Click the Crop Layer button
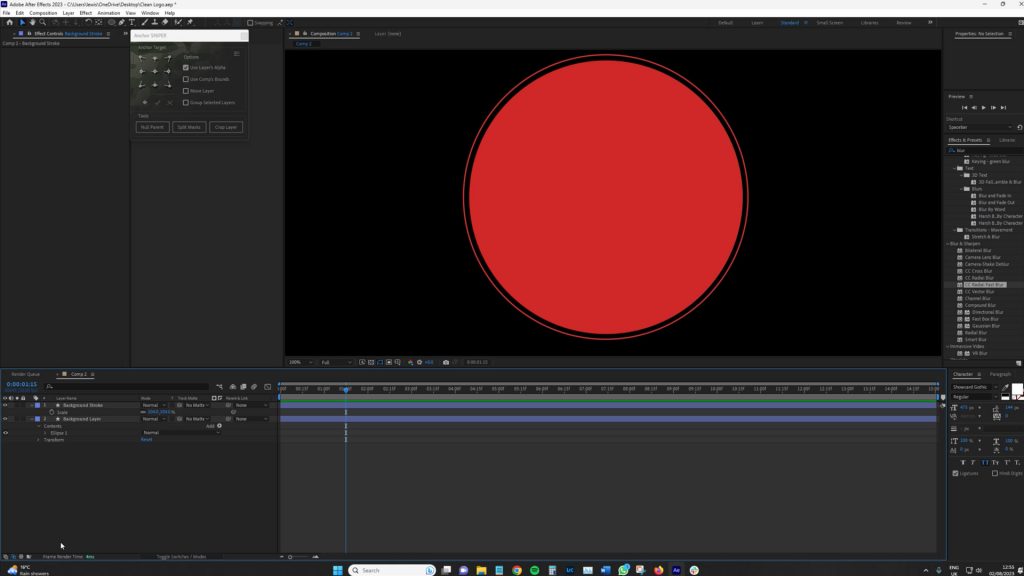The width and height of the screenshot is (1024, 576). (x=226, y=127)
